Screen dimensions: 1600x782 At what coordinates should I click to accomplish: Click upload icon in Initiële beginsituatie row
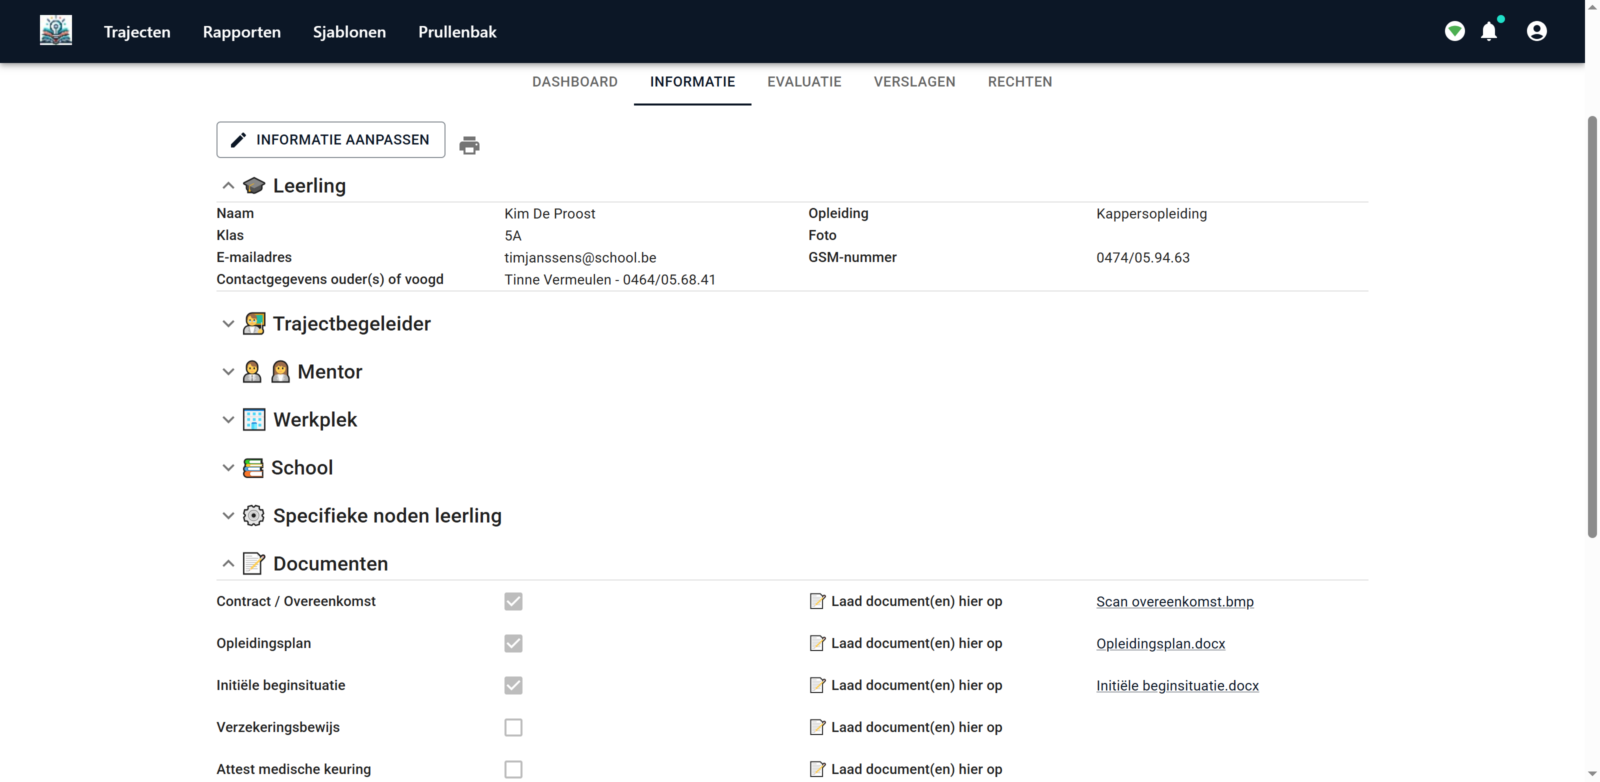click(817, 685)
